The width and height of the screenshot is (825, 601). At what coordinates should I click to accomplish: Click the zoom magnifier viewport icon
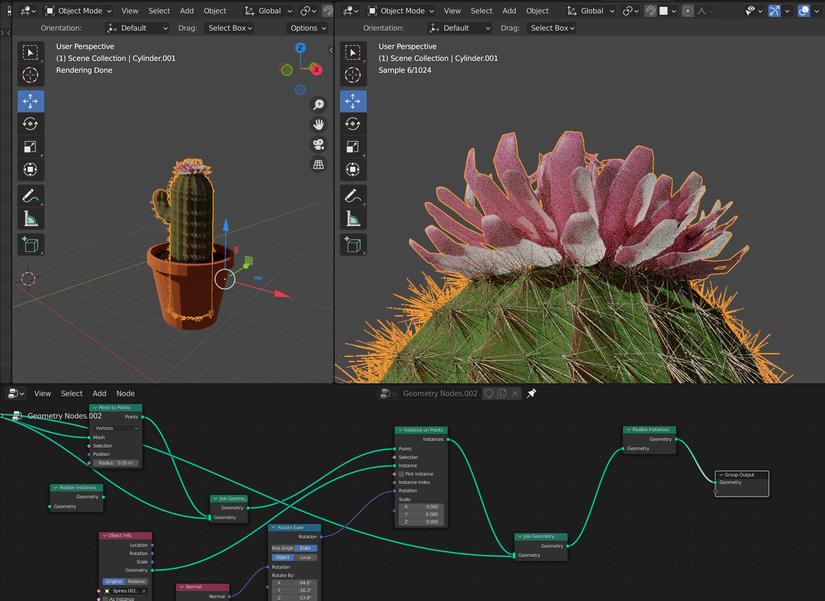318,105
